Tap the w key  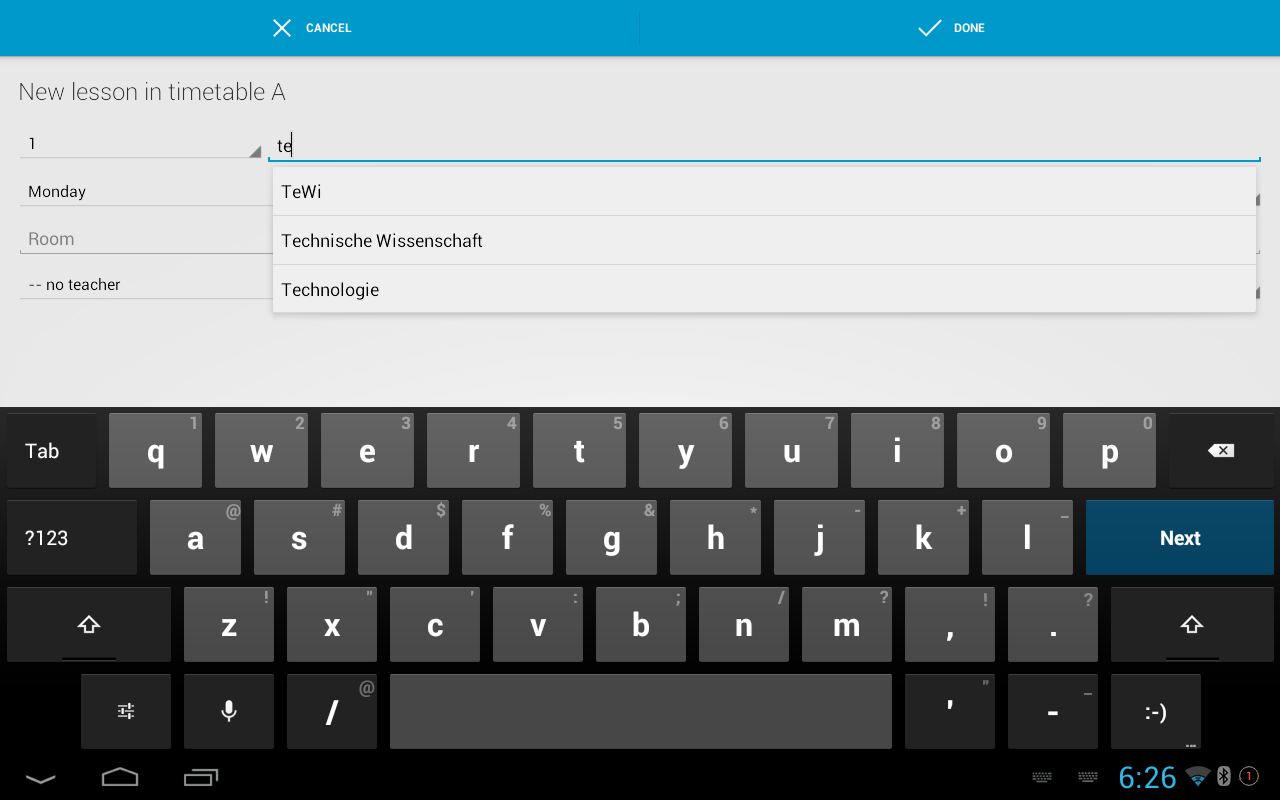coord(261,451)
